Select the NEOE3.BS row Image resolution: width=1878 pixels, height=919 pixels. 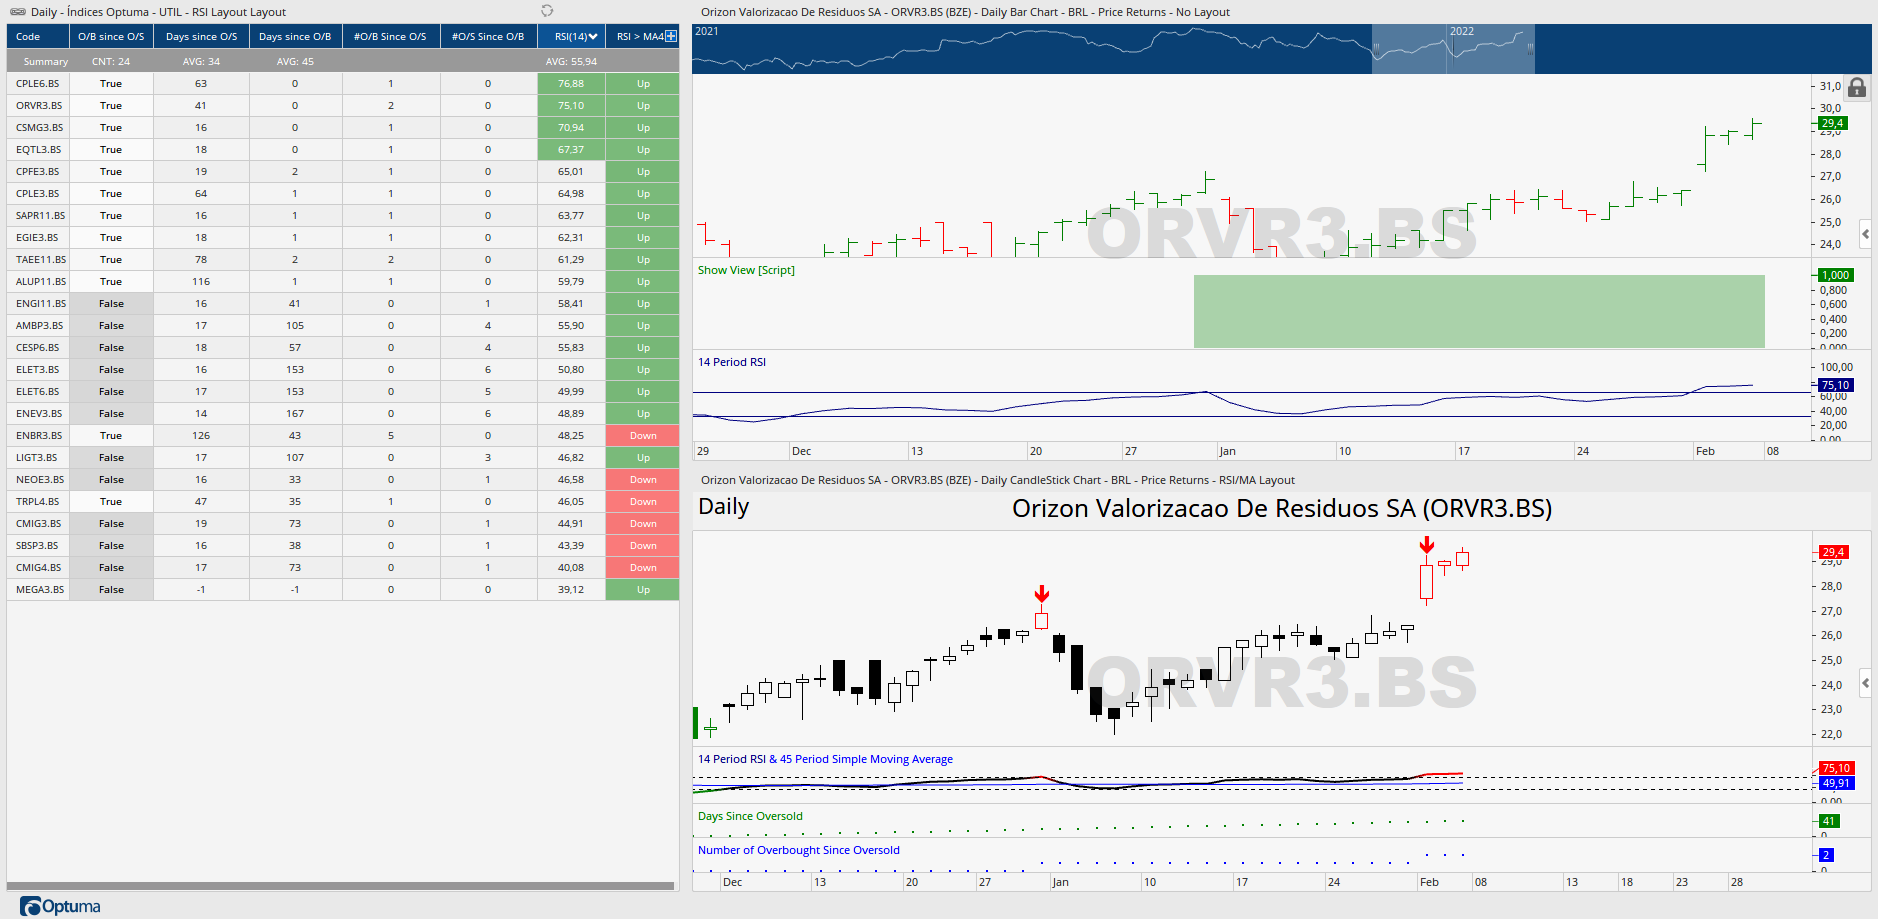pyautogui.click(x=343, y=480)
